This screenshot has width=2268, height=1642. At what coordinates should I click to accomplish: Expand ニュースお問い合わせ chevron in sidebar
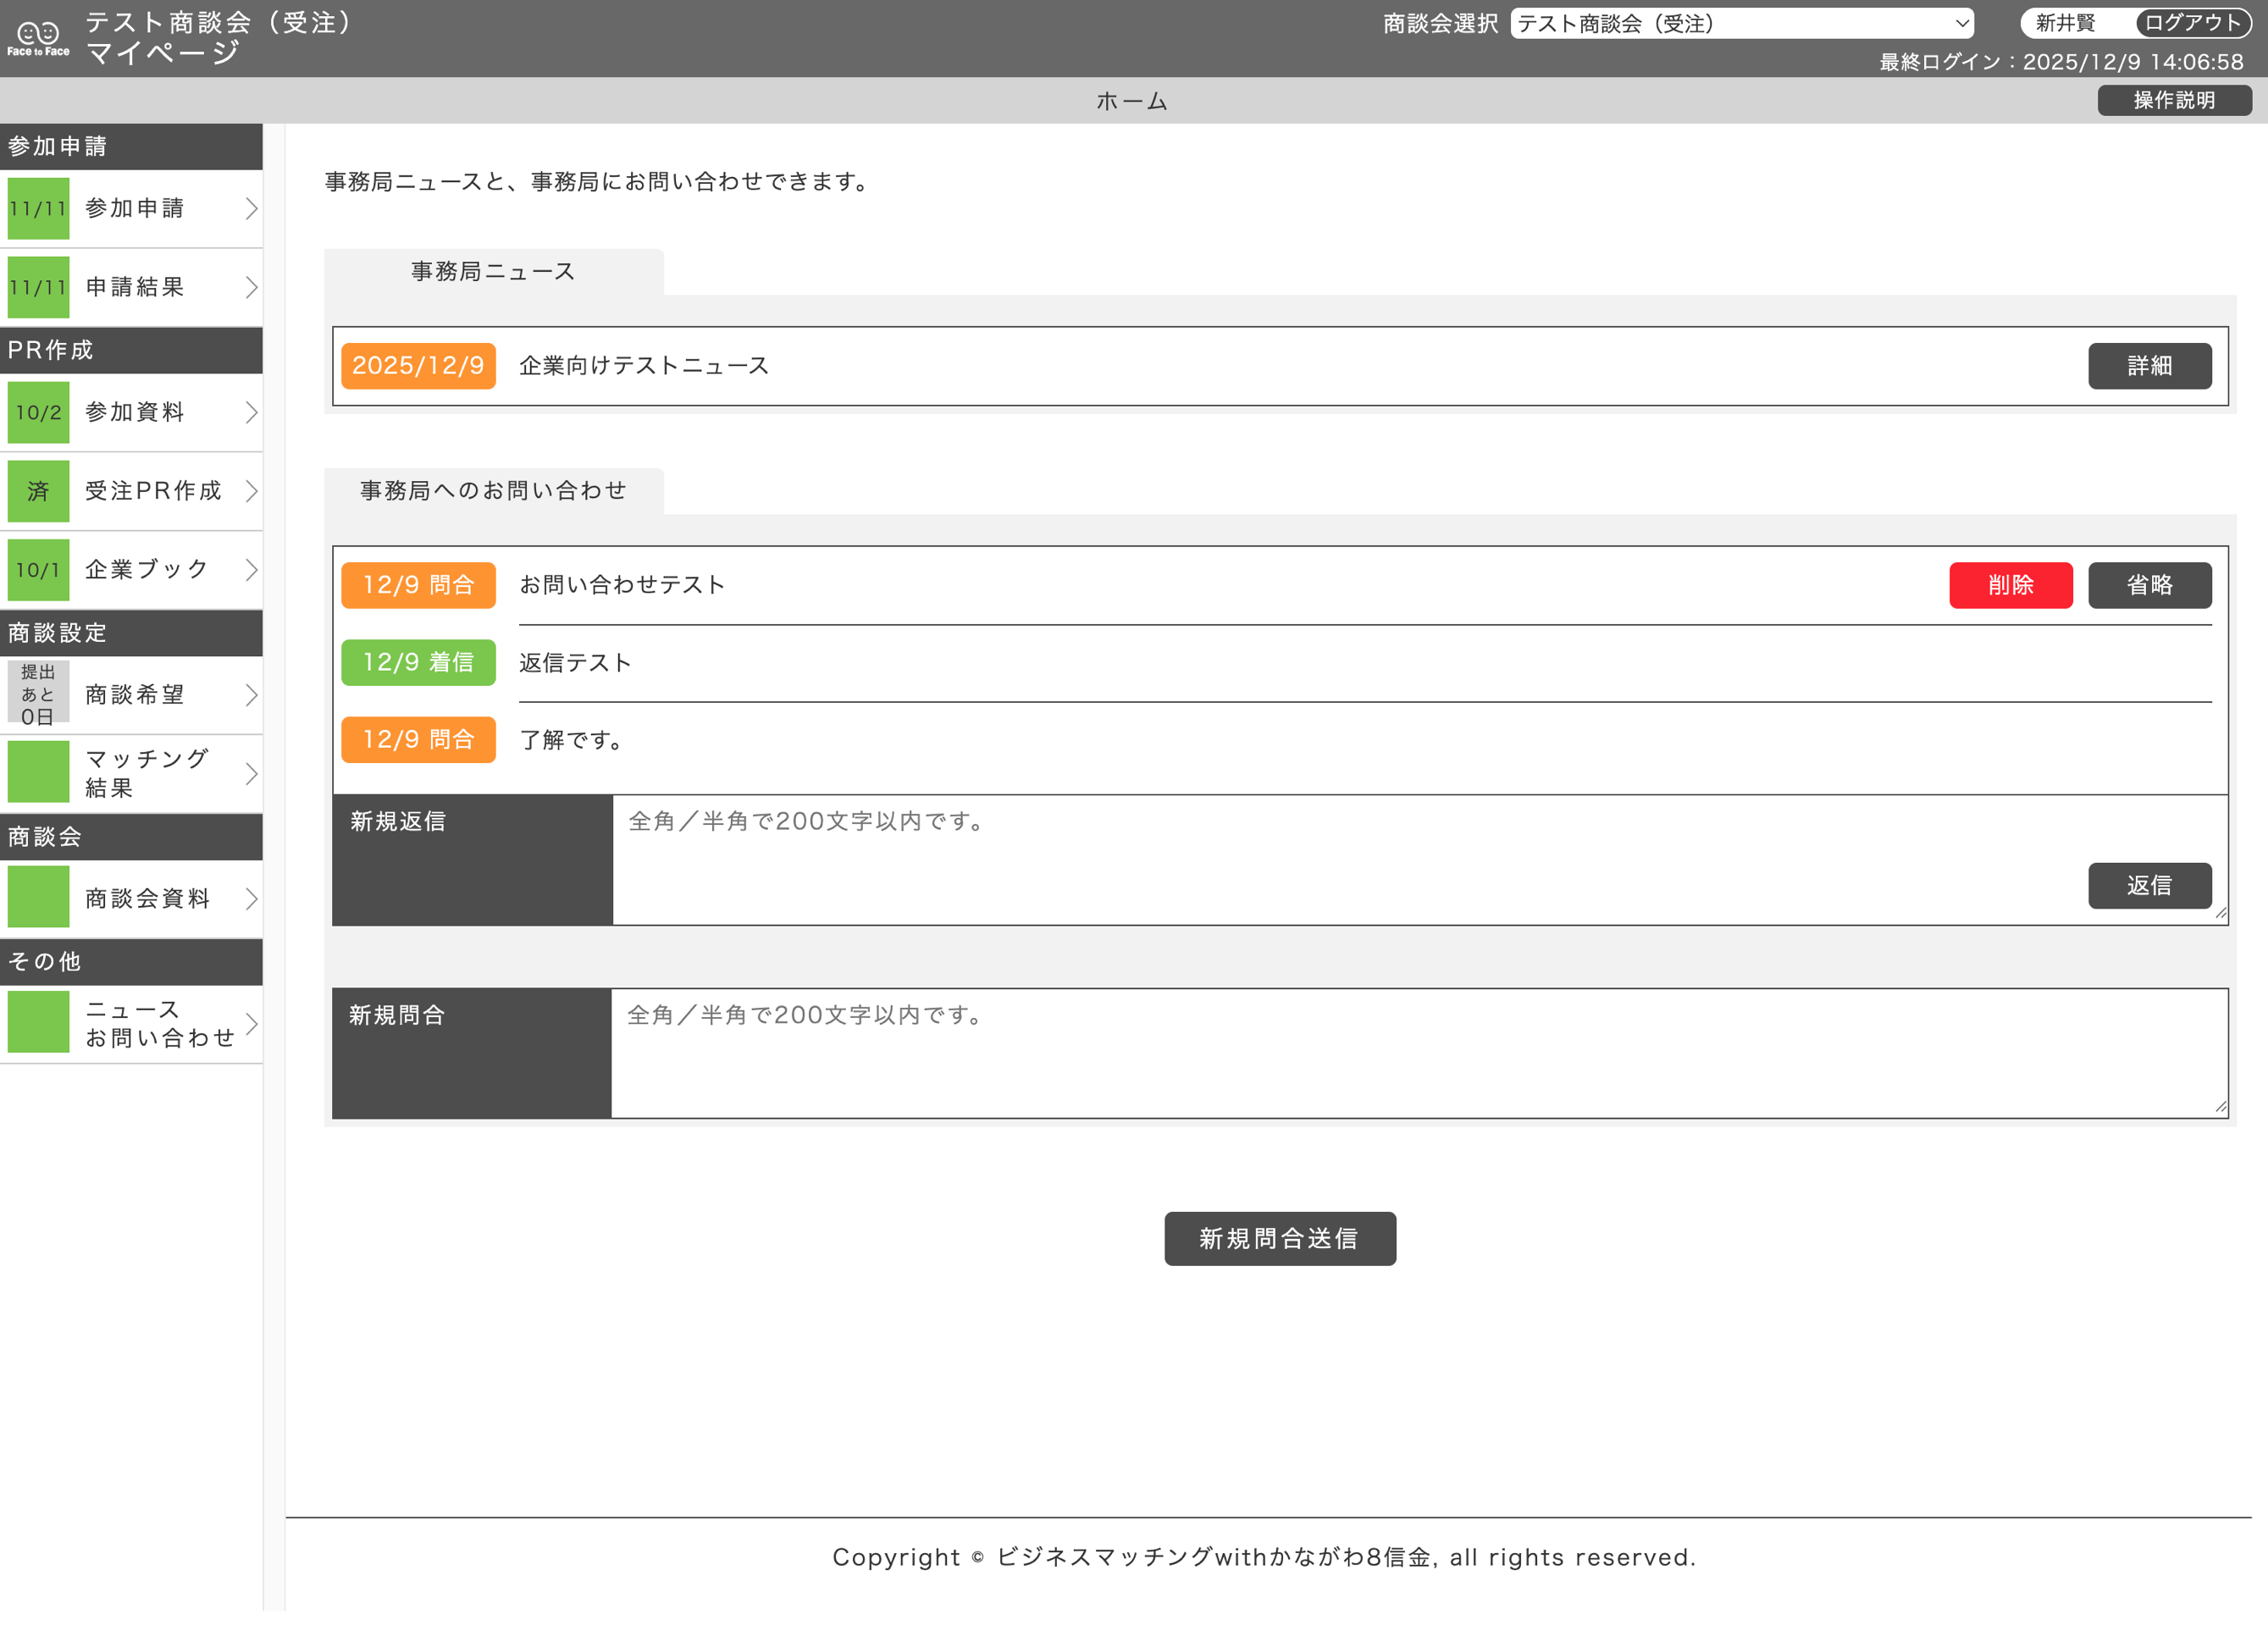point(251,1023)
